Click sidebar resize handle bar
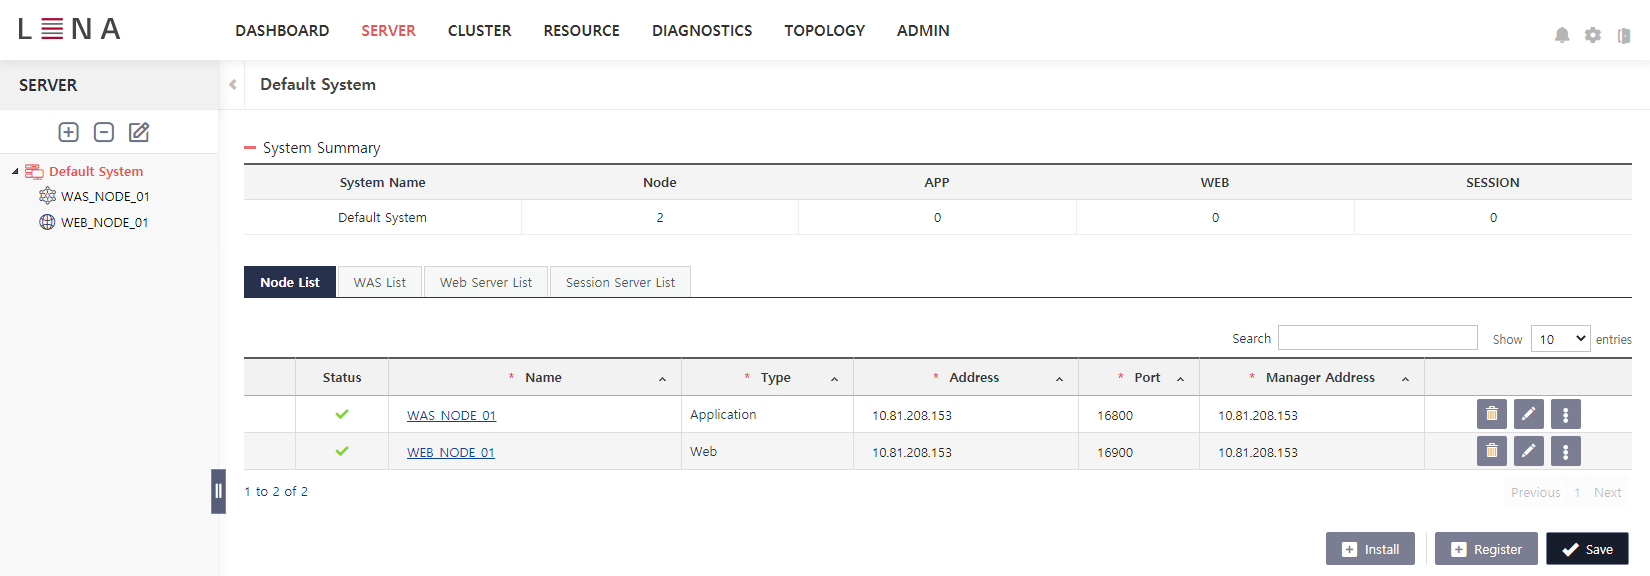The width and height of the screenshot is (1650, 576). 218,491
